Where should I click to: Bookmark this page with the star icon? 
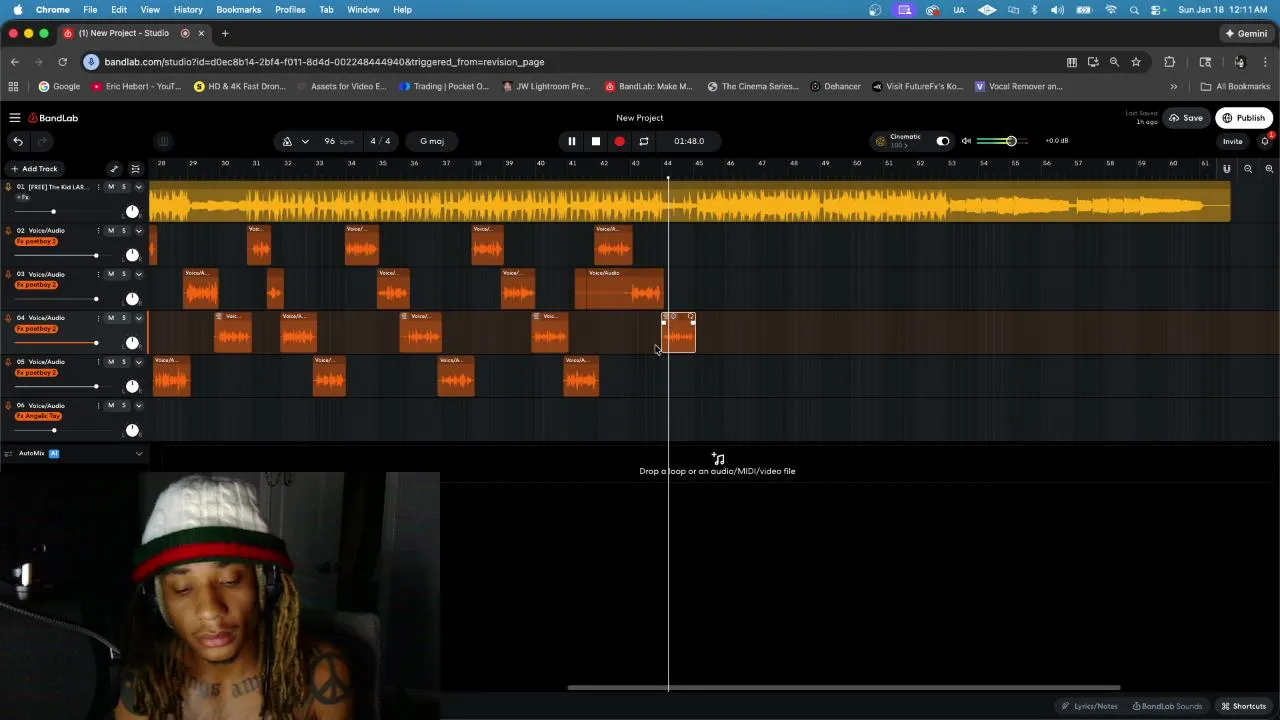click(1136, 62)
